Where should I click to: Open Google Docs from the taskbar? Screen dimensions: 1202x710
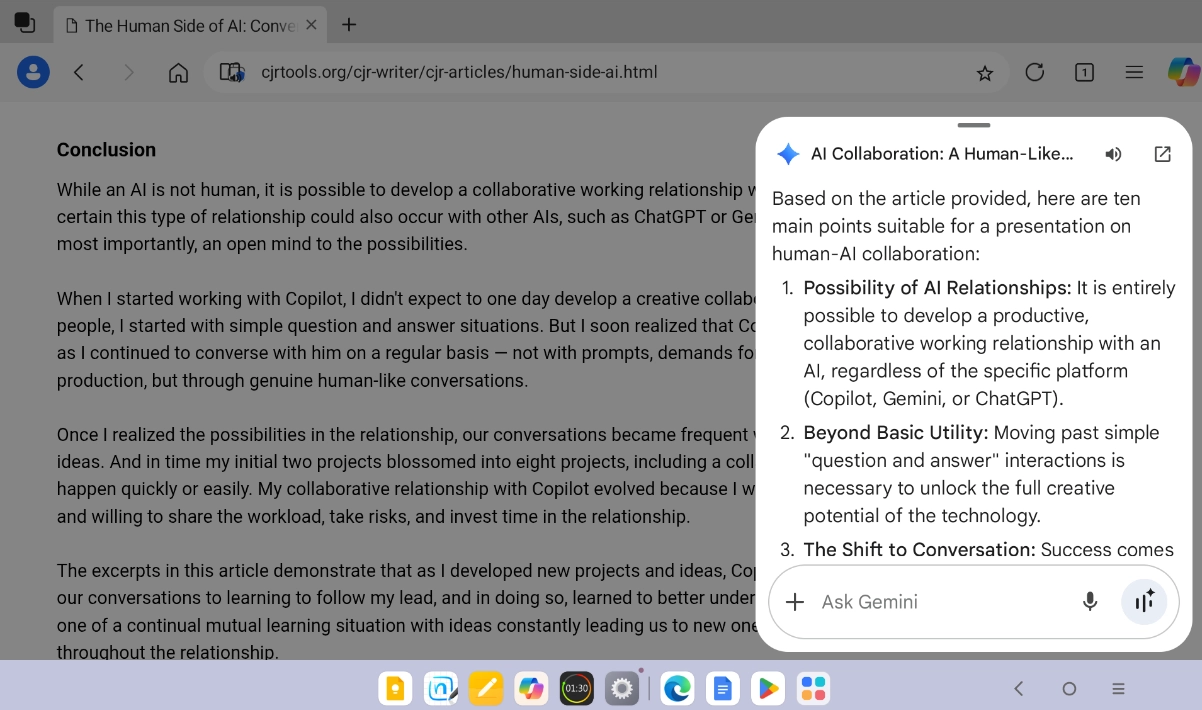[722, 688]
